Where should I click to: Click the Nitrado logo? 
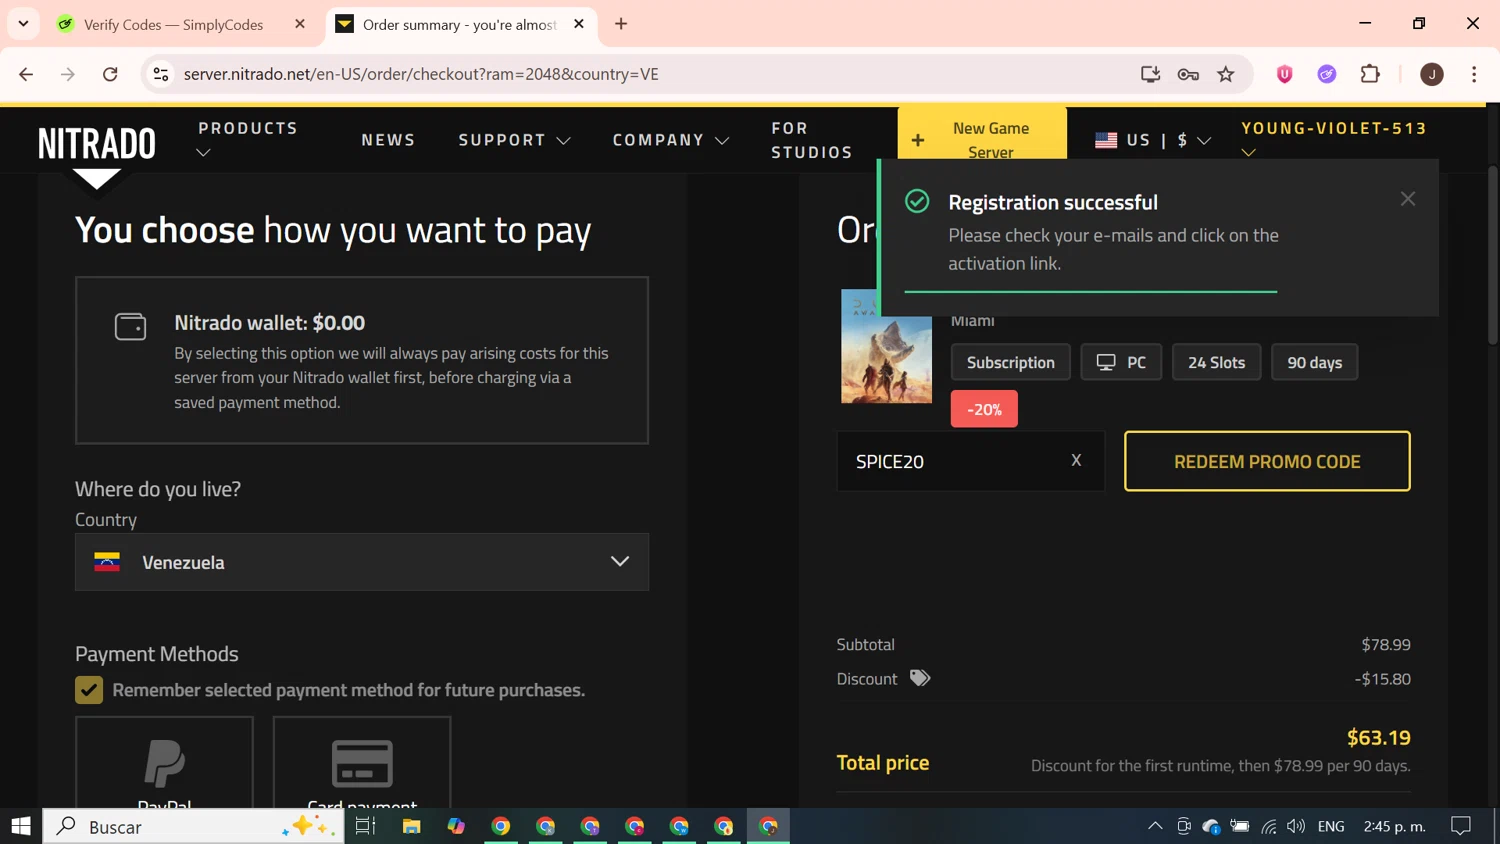coord(97,144)
